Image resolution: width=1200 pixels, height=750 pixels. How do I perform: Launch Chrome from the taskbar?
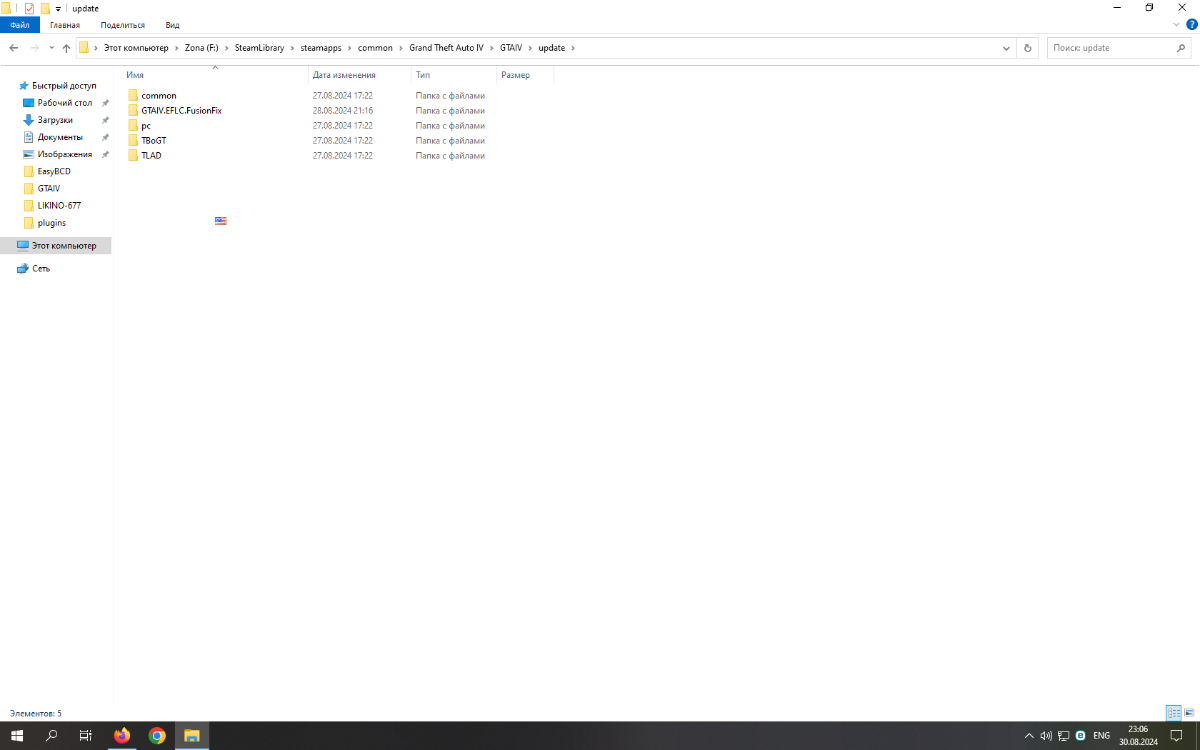click(x=157, y=736)
